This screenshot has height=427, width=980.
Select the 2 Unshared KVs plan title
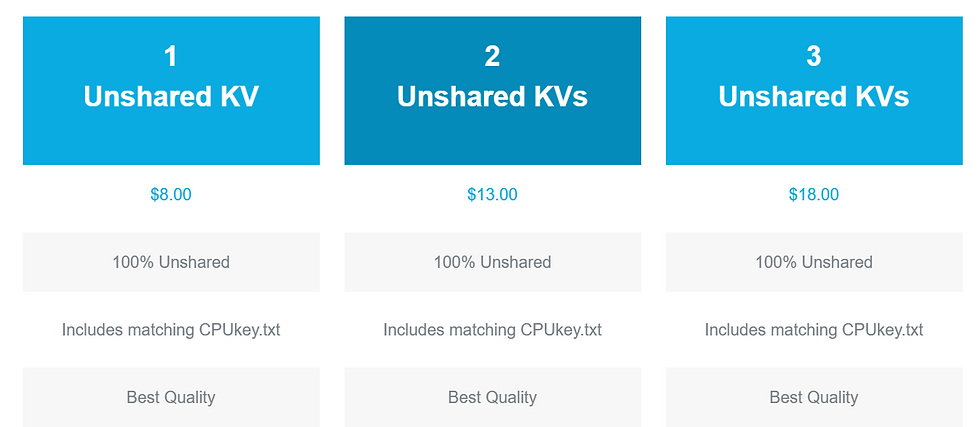tap(492, 96)
